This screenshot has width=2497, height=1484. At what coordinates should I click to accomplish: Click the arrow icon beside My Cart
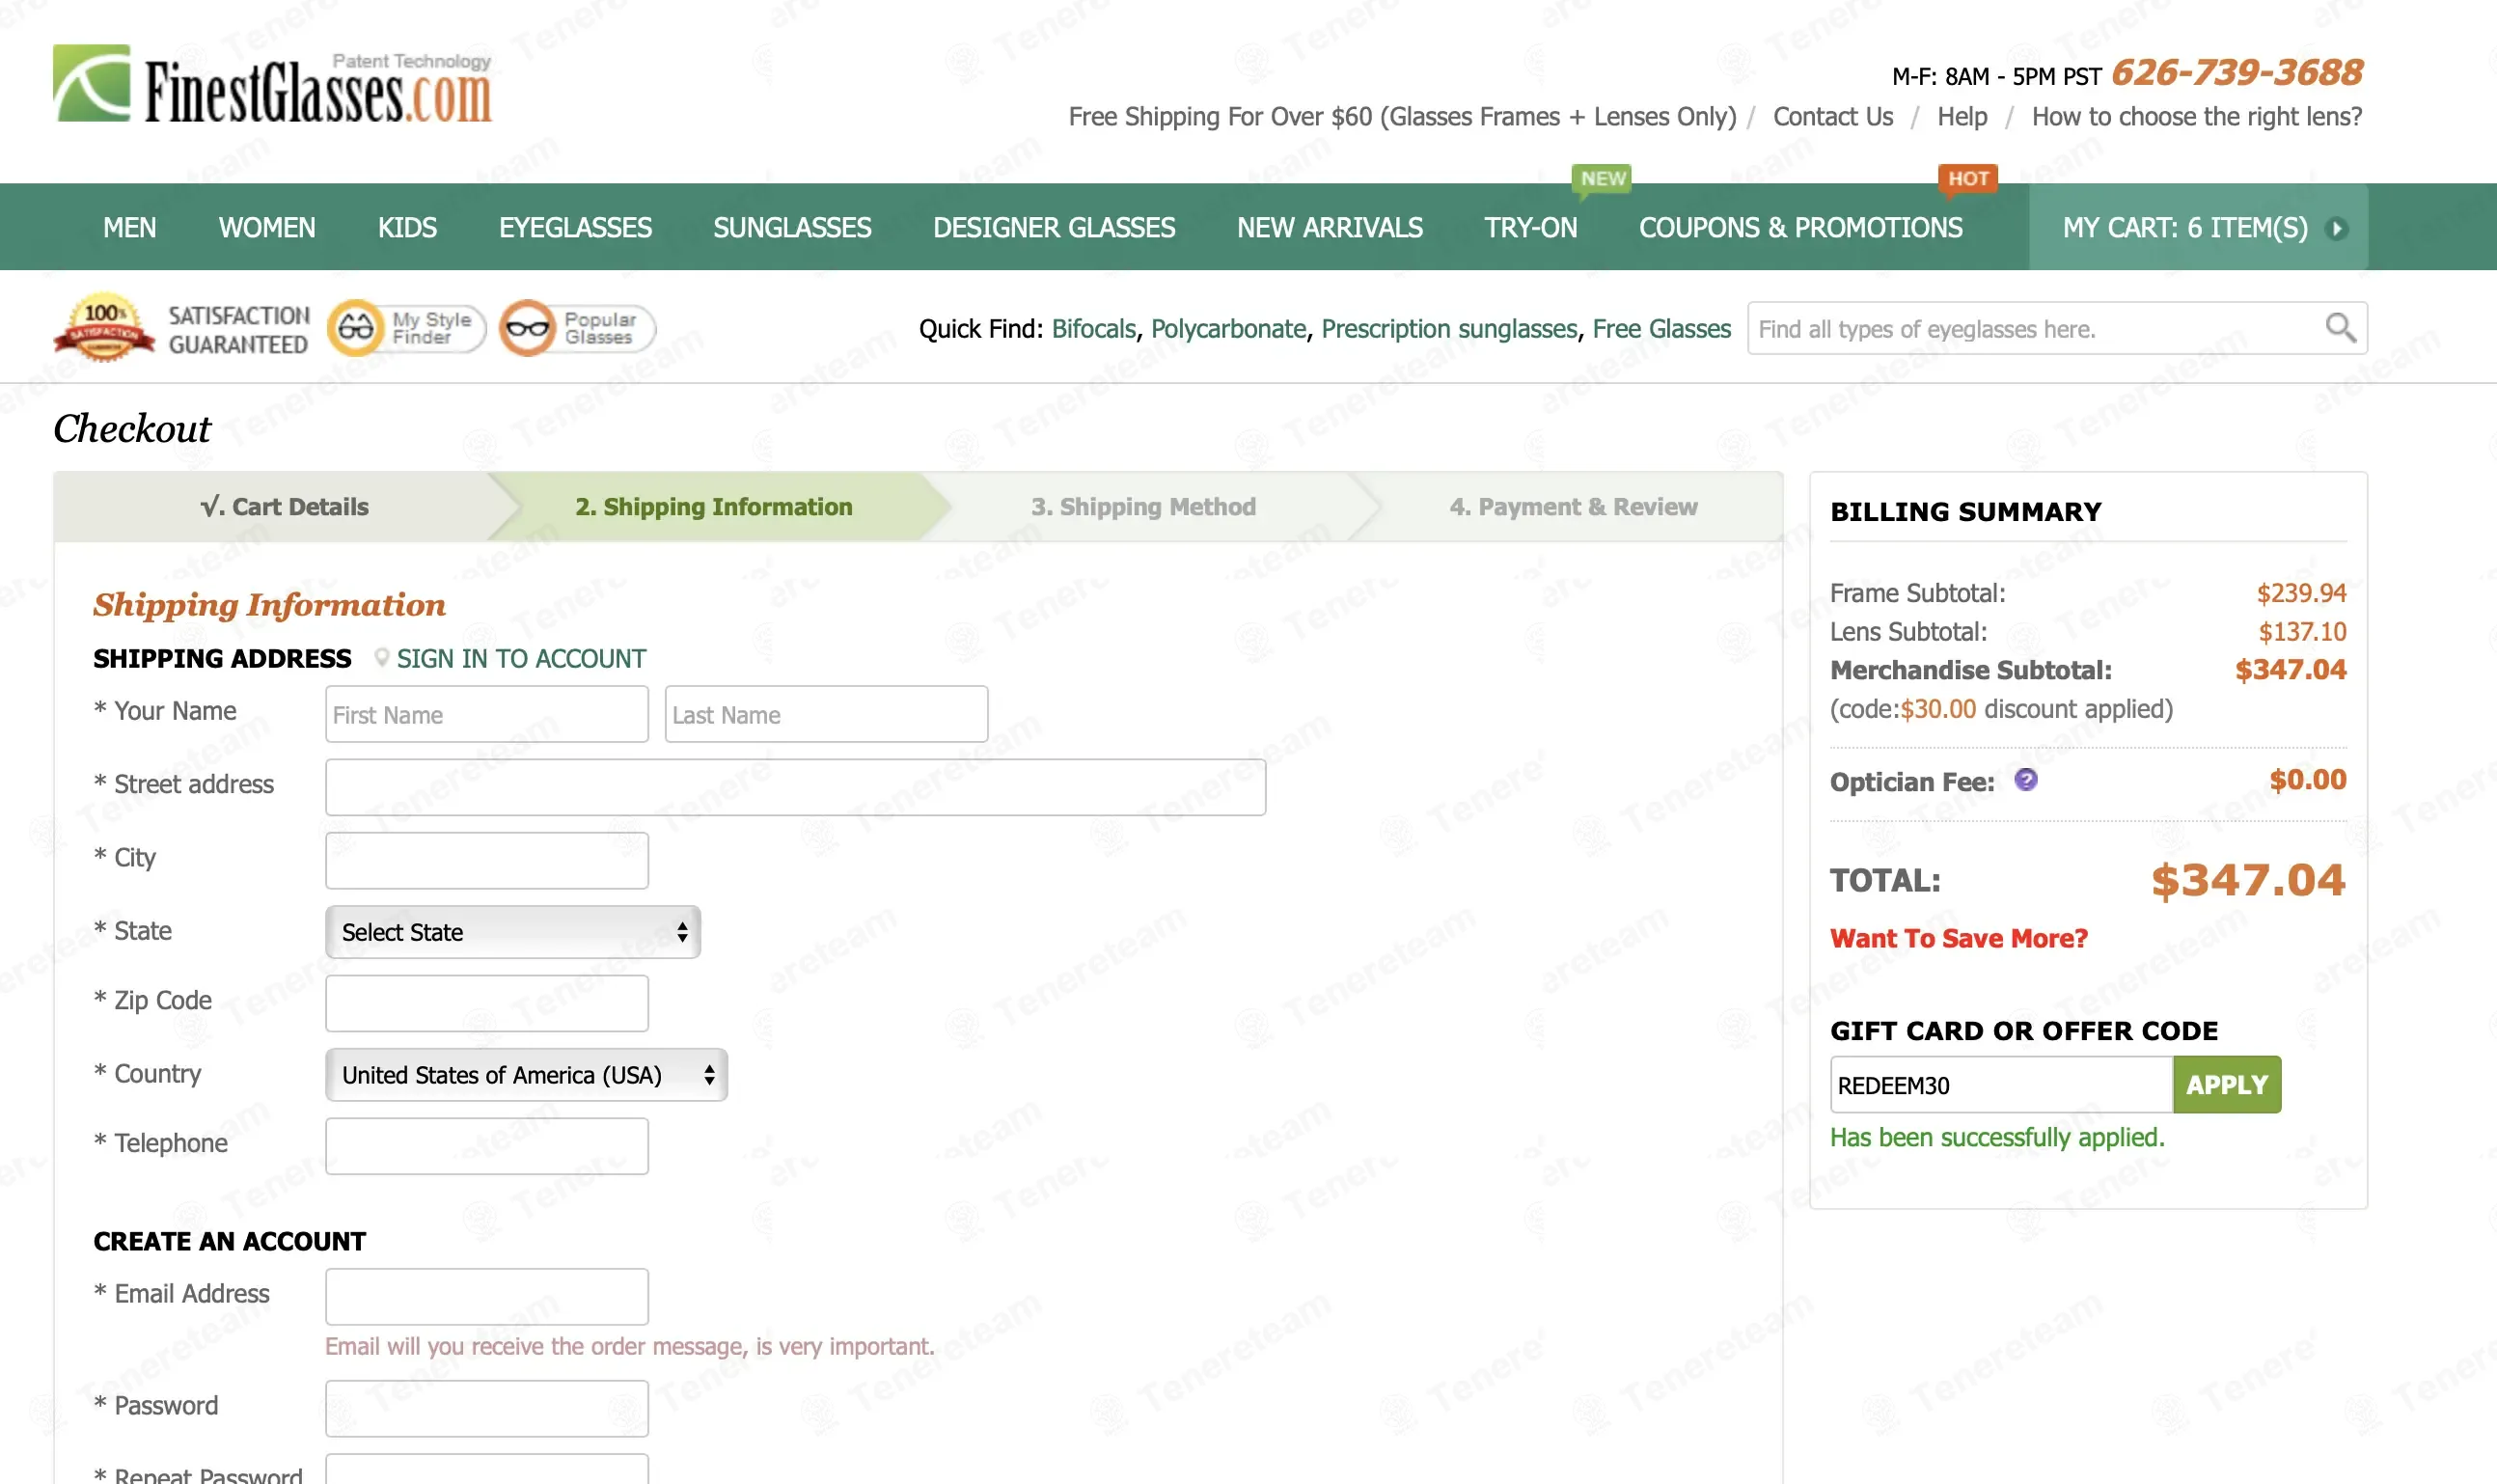pyautogui.click(x=2337, y=228)
